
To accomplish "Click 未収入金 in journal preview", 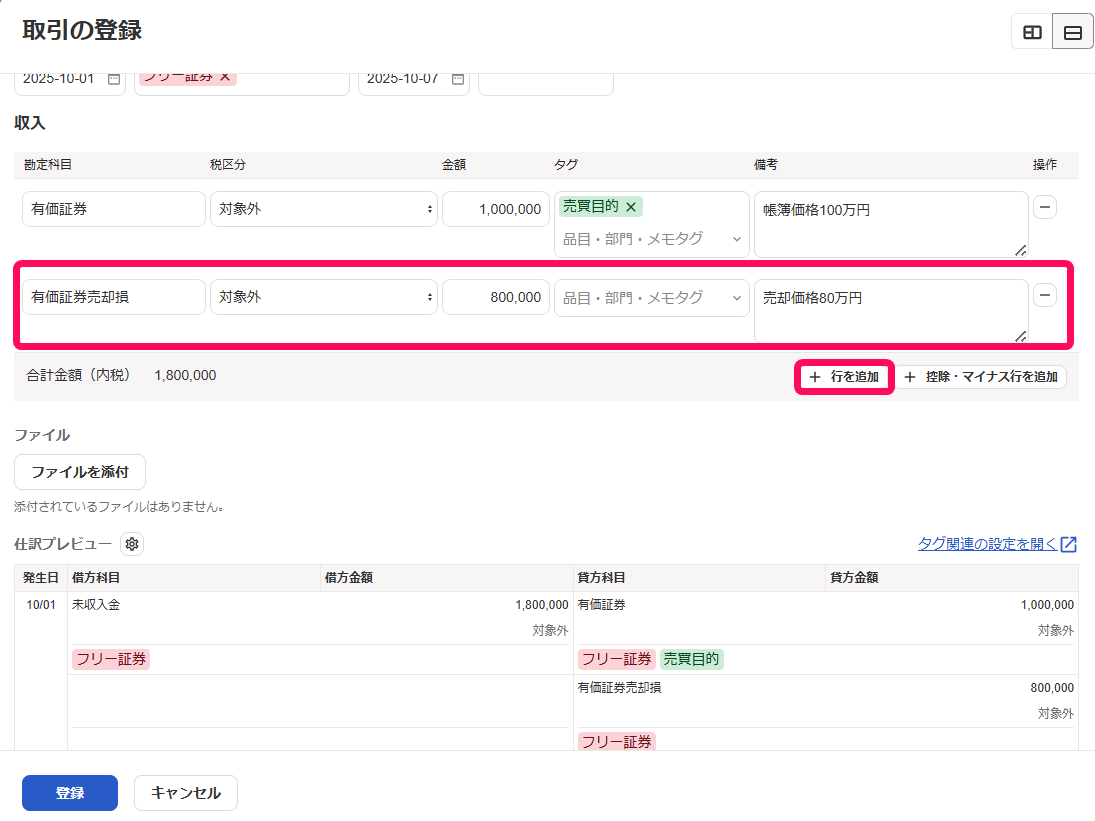I will point(96,605).
